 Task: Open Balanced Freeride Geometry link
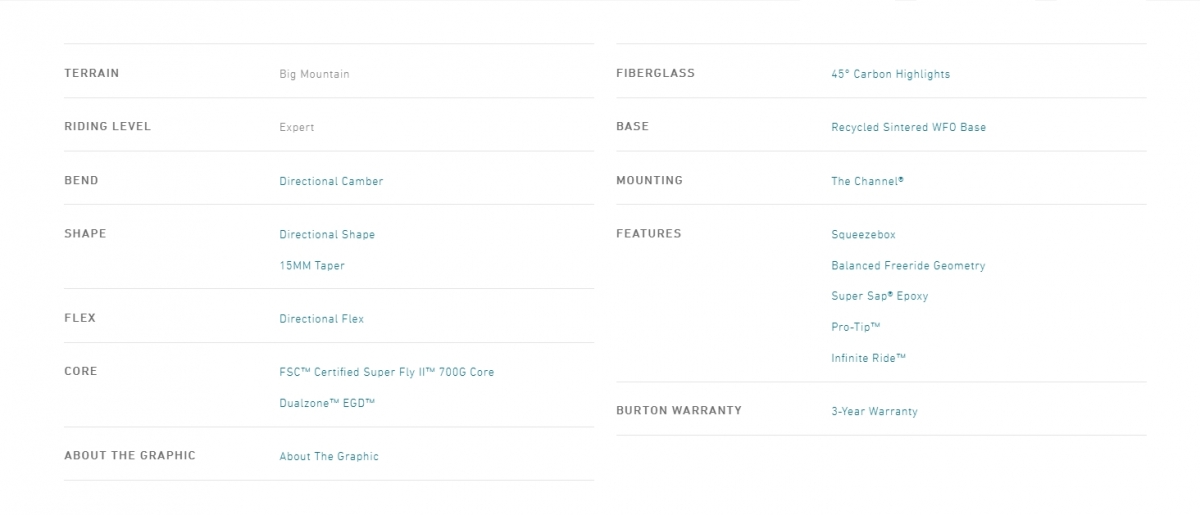(908, 265)
